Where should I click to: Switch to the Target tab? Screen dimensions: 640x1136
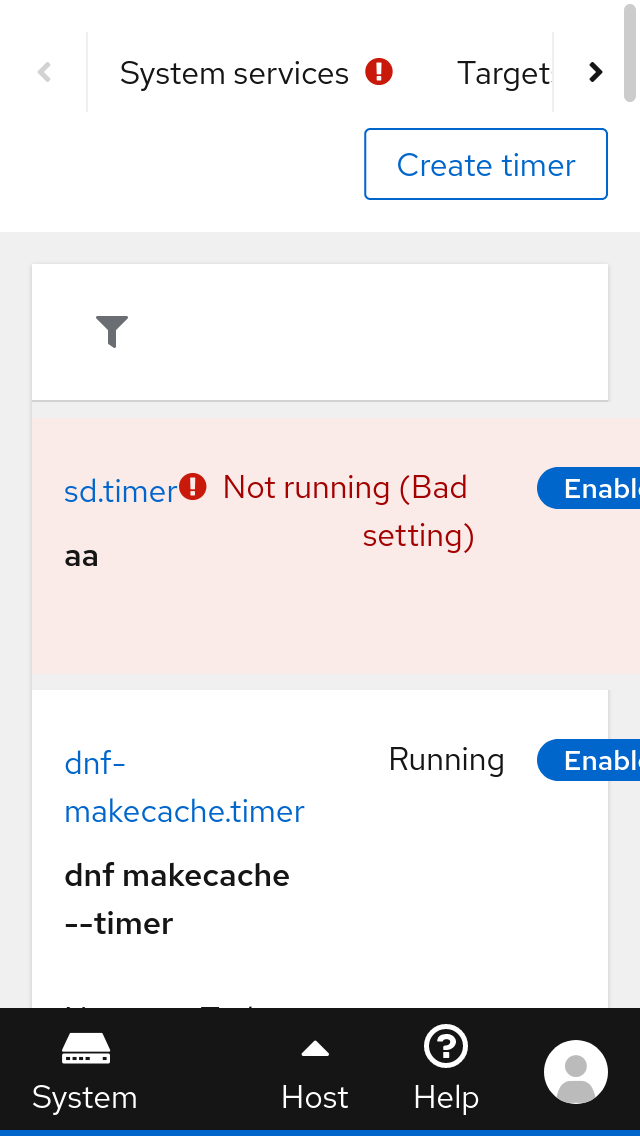[503, 72]
